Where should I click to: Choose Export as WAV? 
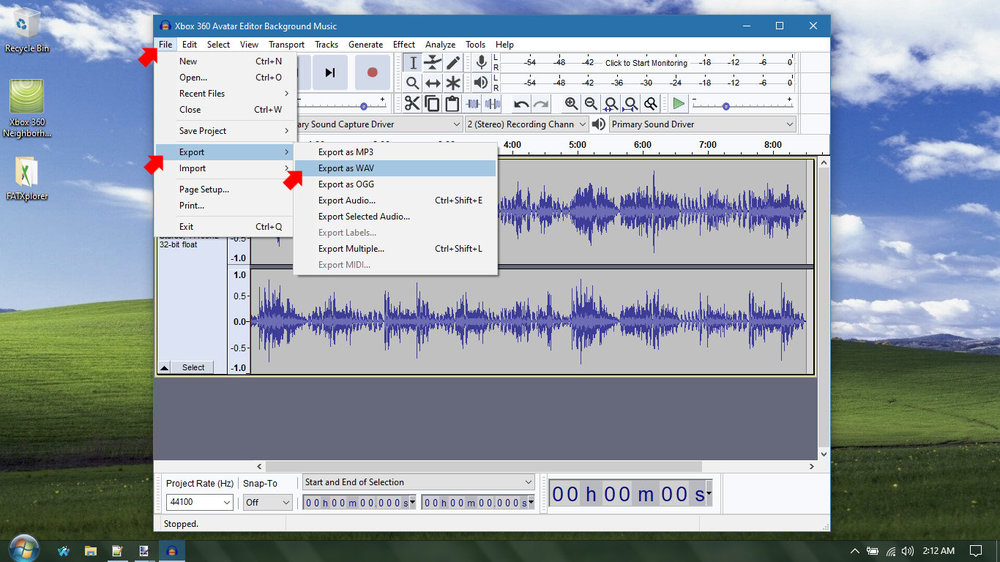pos(395,168)
